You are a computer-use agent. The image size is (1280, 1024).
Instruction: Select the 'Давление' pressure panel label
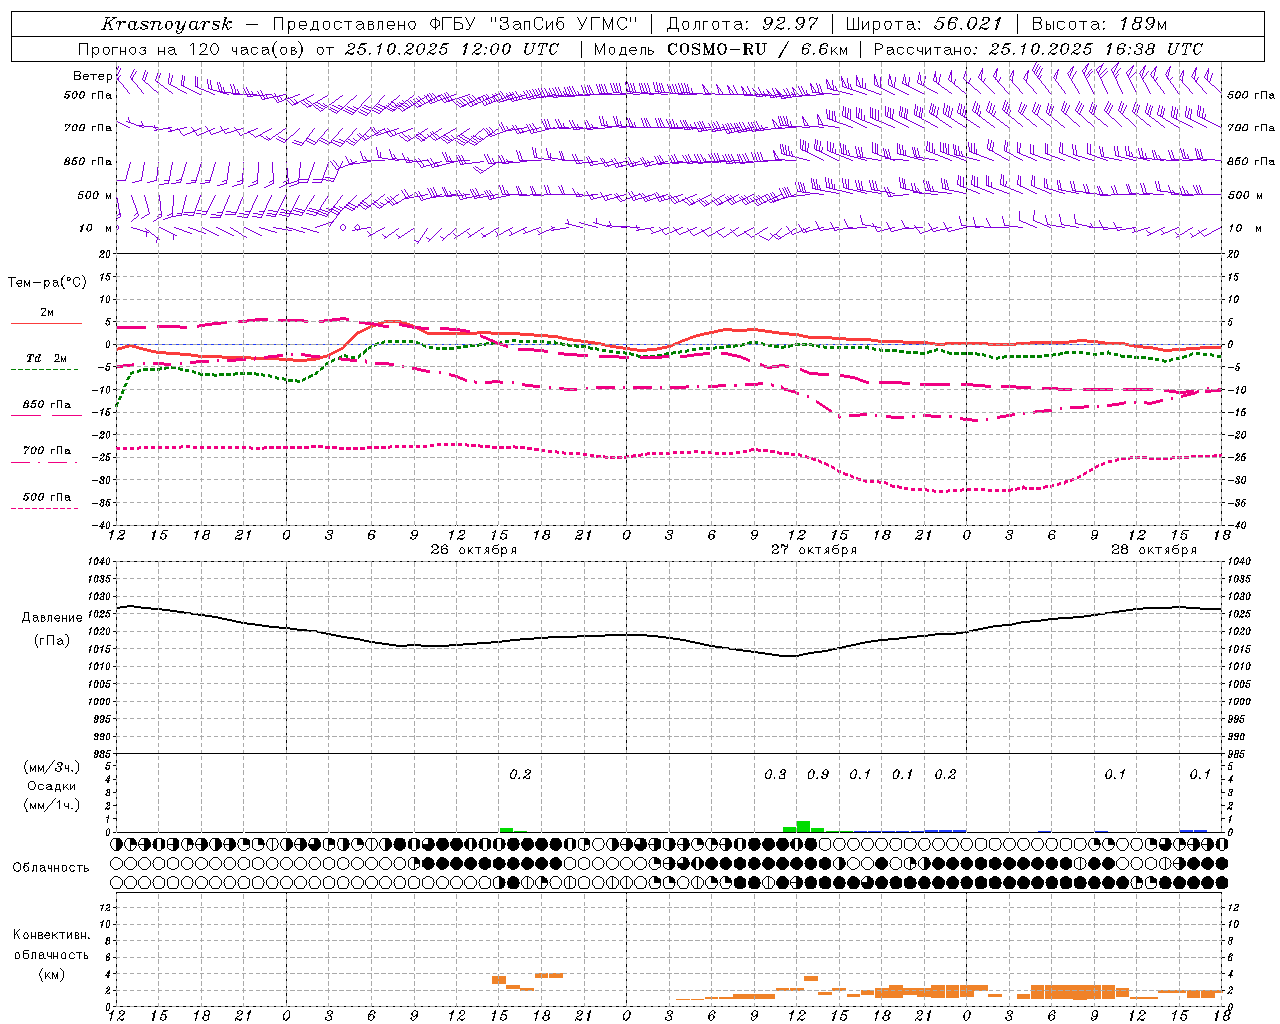(52, 618)
